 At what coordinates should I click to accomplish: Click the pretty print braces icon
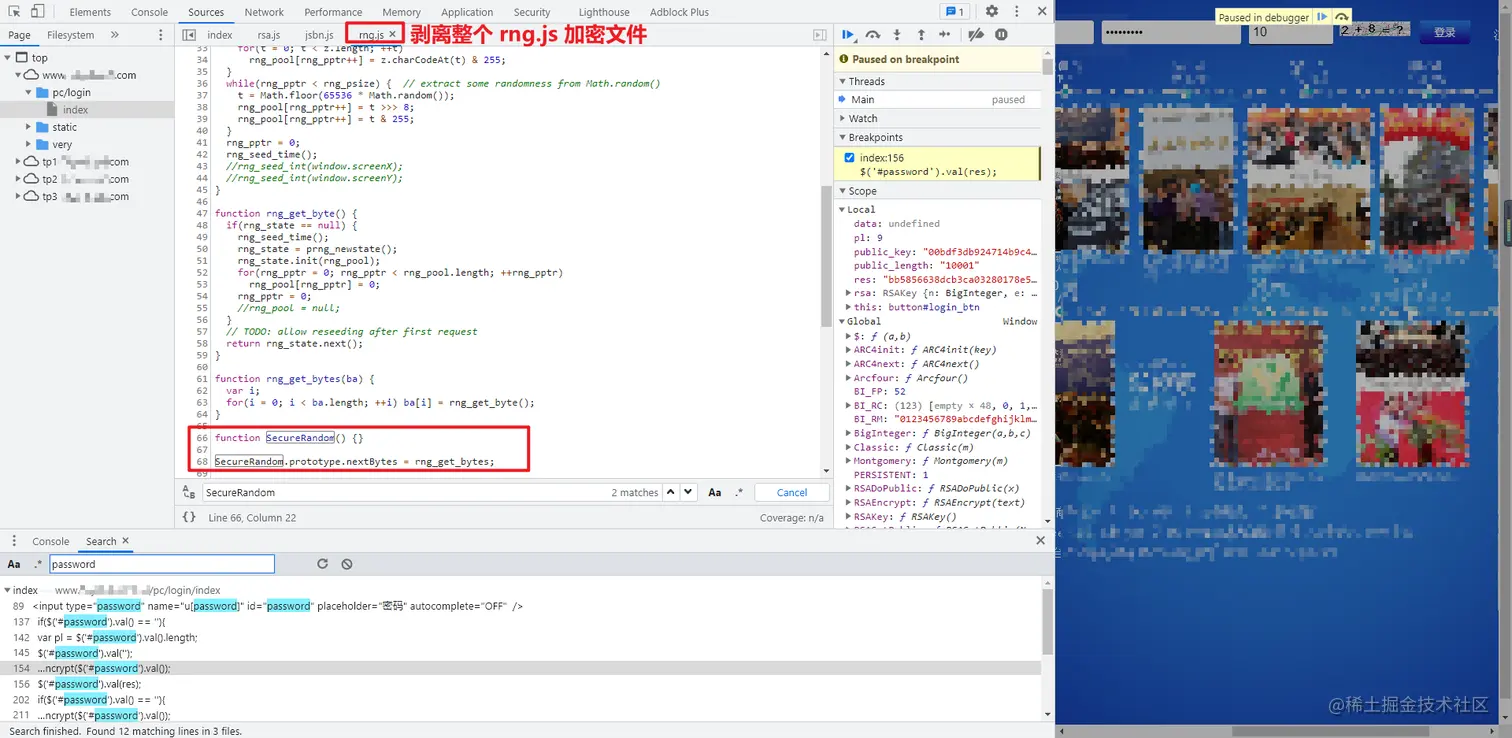tap(189, 517)
